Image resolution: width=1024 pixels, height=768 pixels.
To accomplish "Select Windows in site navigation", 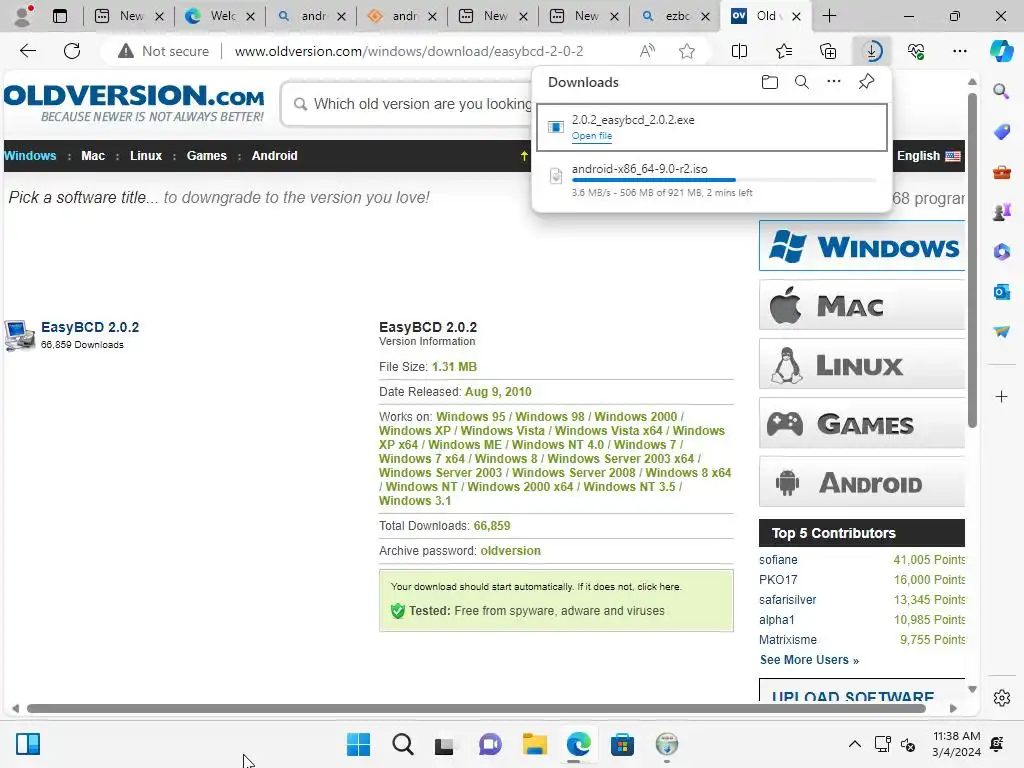I will (x=30, y=155).
